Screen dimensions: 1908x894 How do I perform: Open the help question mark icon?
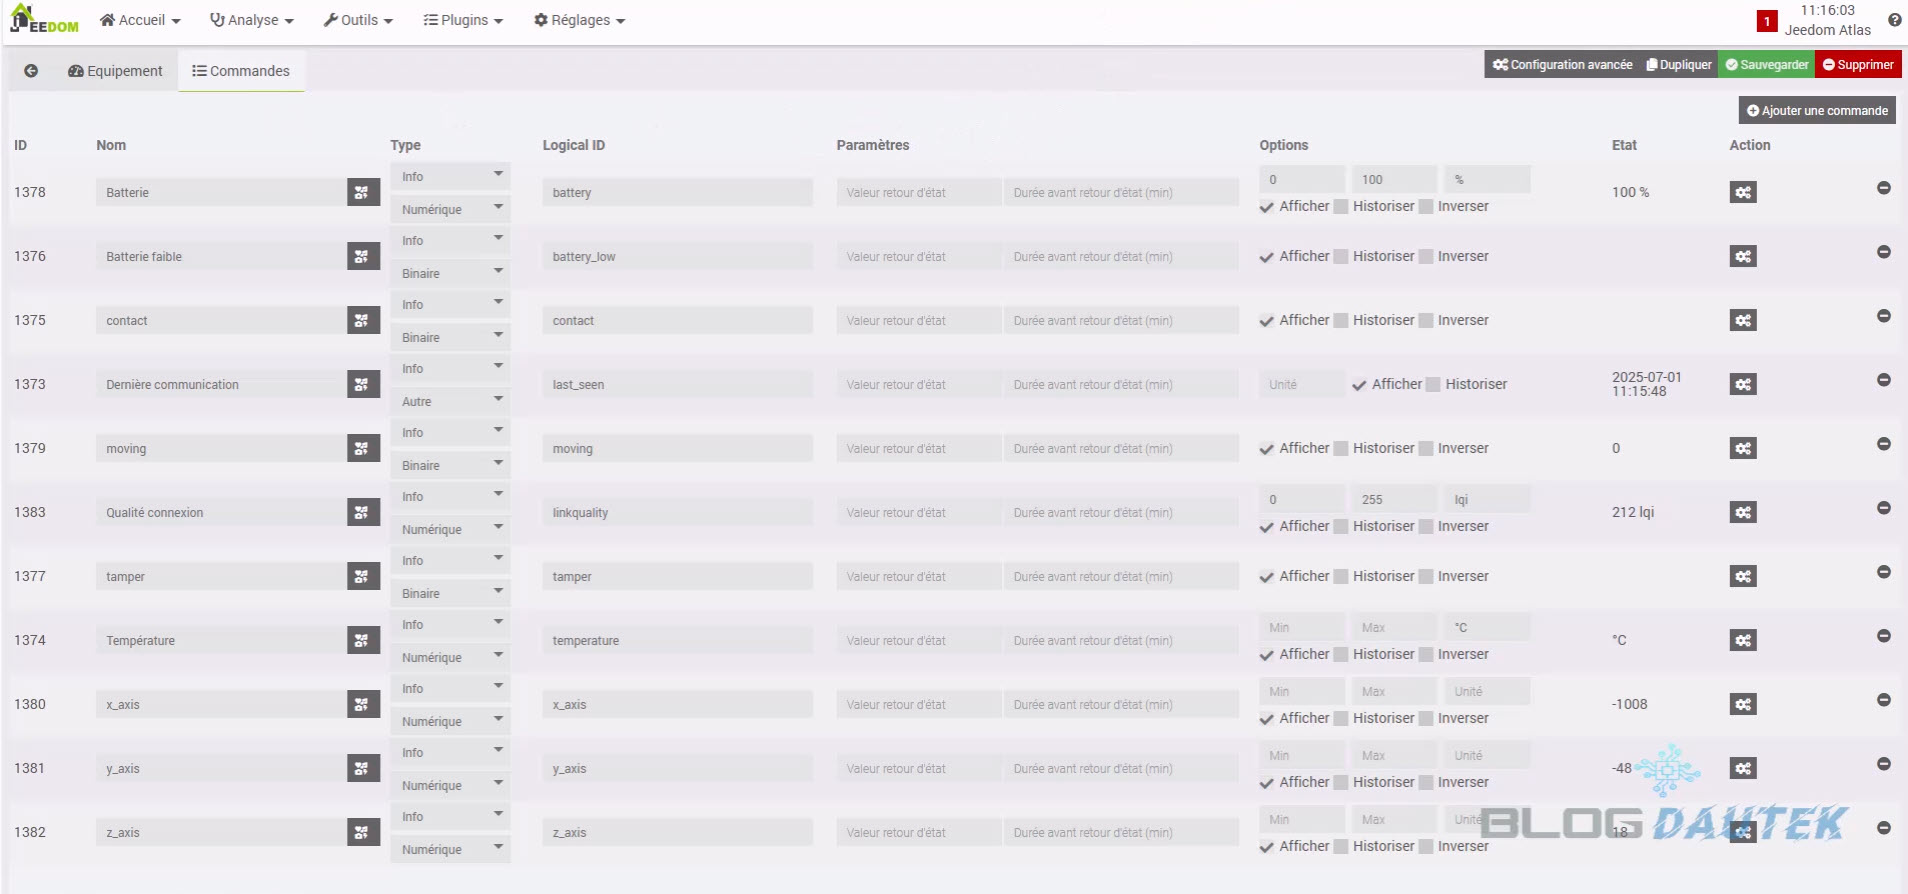click(x=1894, y=20)
